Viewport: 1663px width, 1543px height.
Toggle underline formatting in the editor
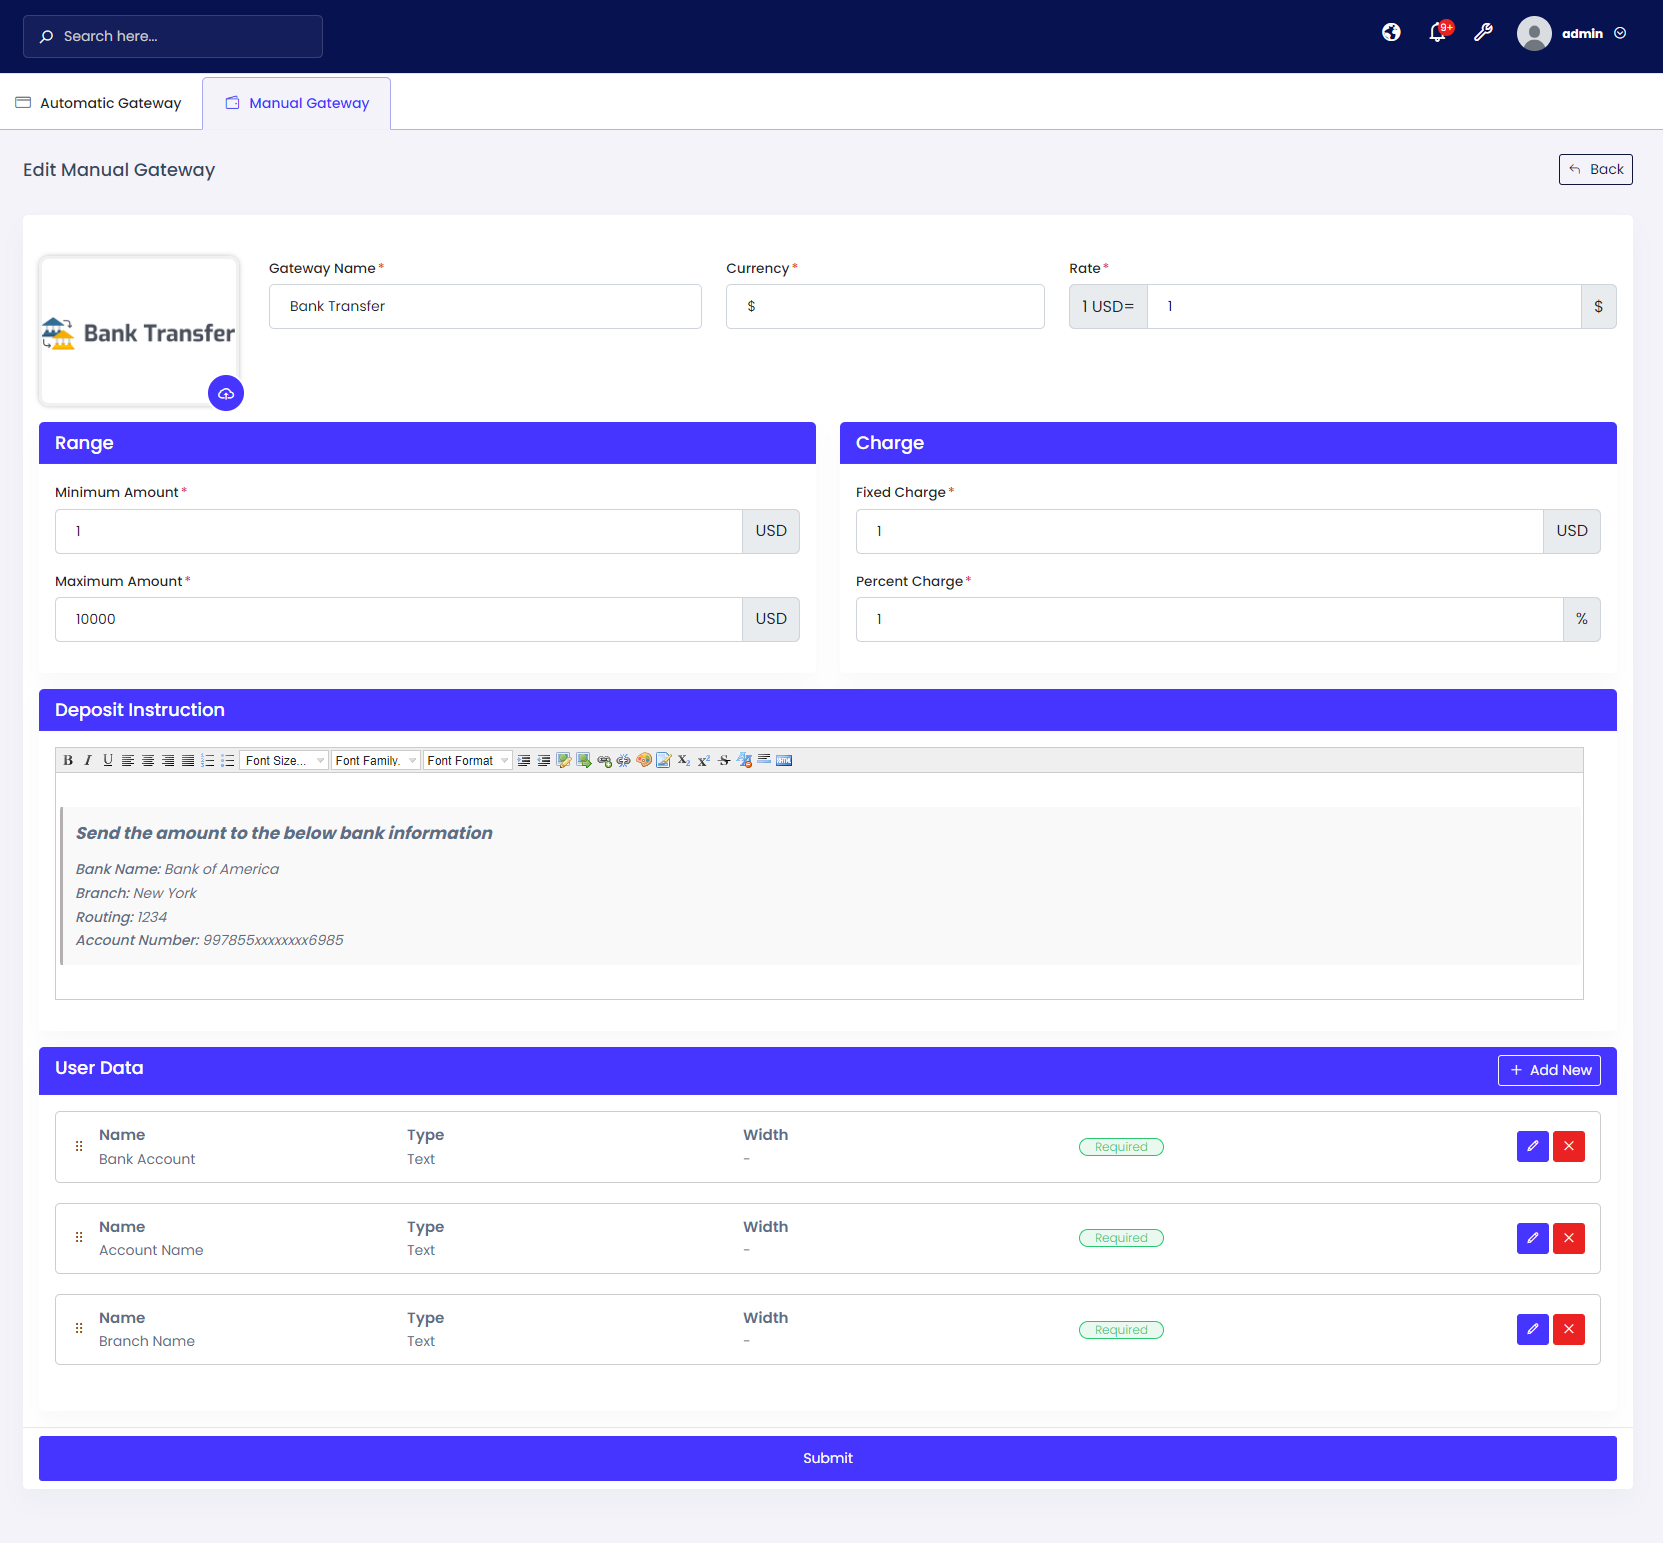(108, 760)
